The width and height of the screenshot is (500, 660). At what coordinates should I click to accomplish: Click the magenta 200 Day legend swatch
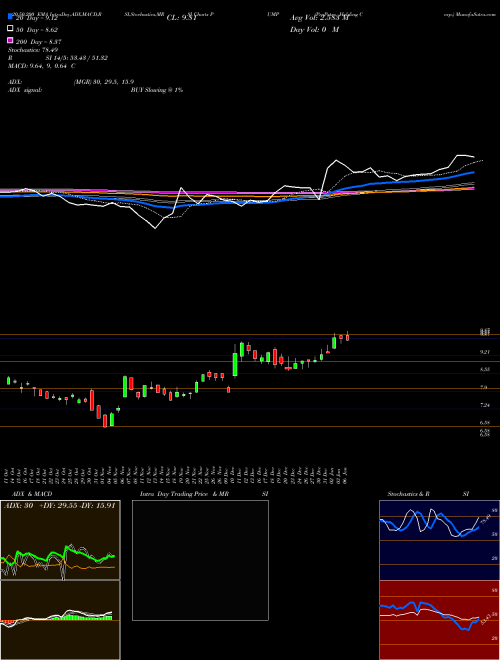point(10,40)
